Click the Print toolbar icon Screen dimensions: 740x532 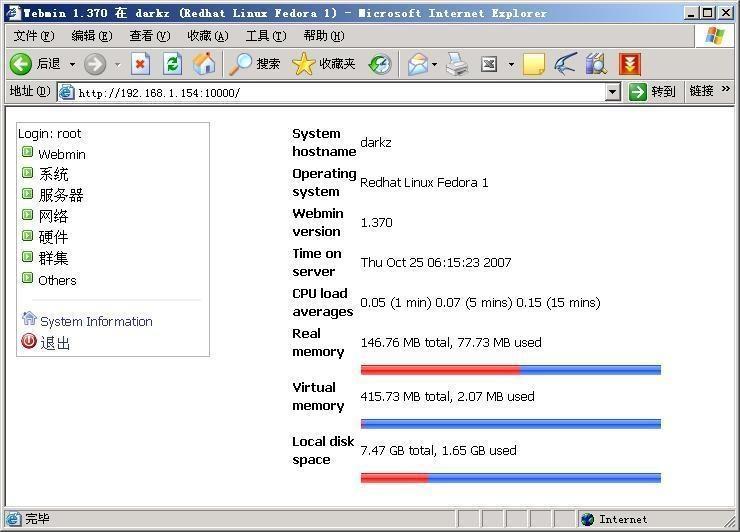[457, 64]
